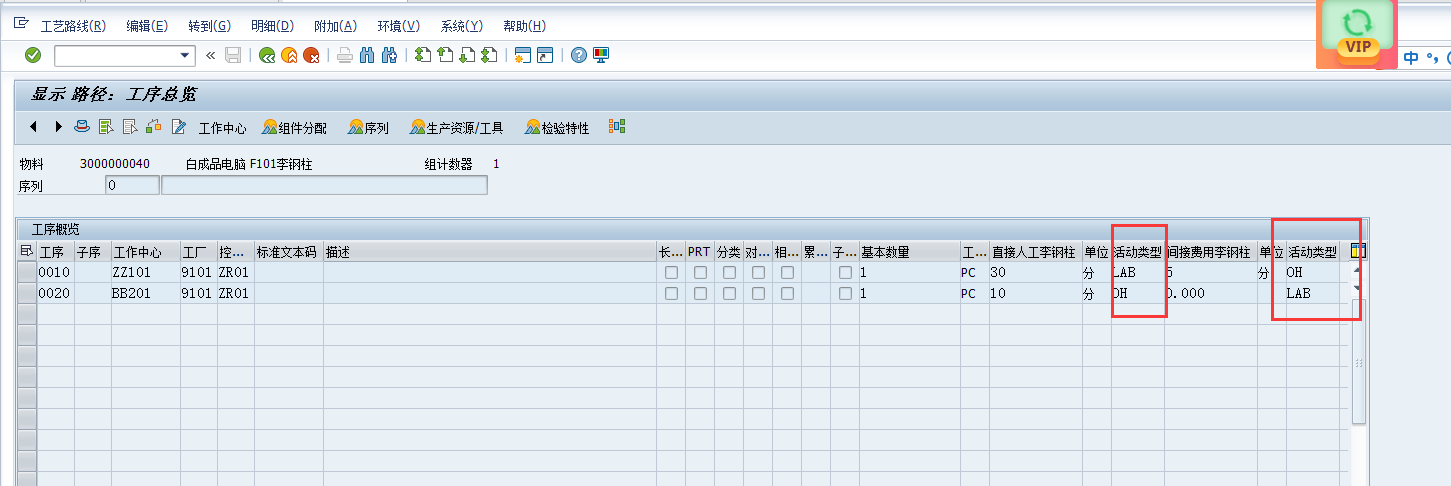Click the Generate Shortcut icon
Image resolution: width=1451 pixels, height=486 pixels.
[x=545, y=55]
